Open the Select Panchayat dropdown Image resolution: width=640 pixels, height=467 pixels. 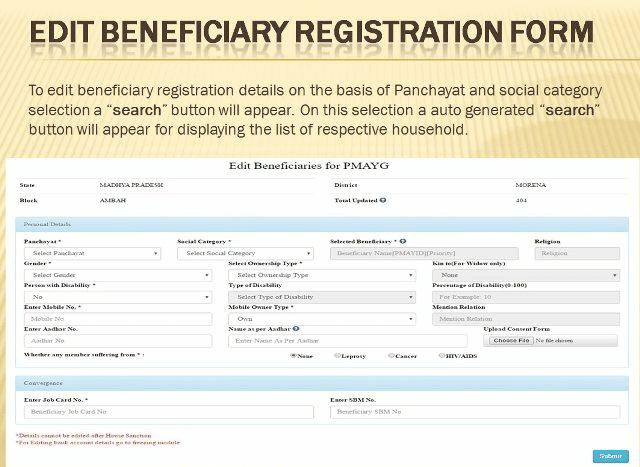(93, 254)
